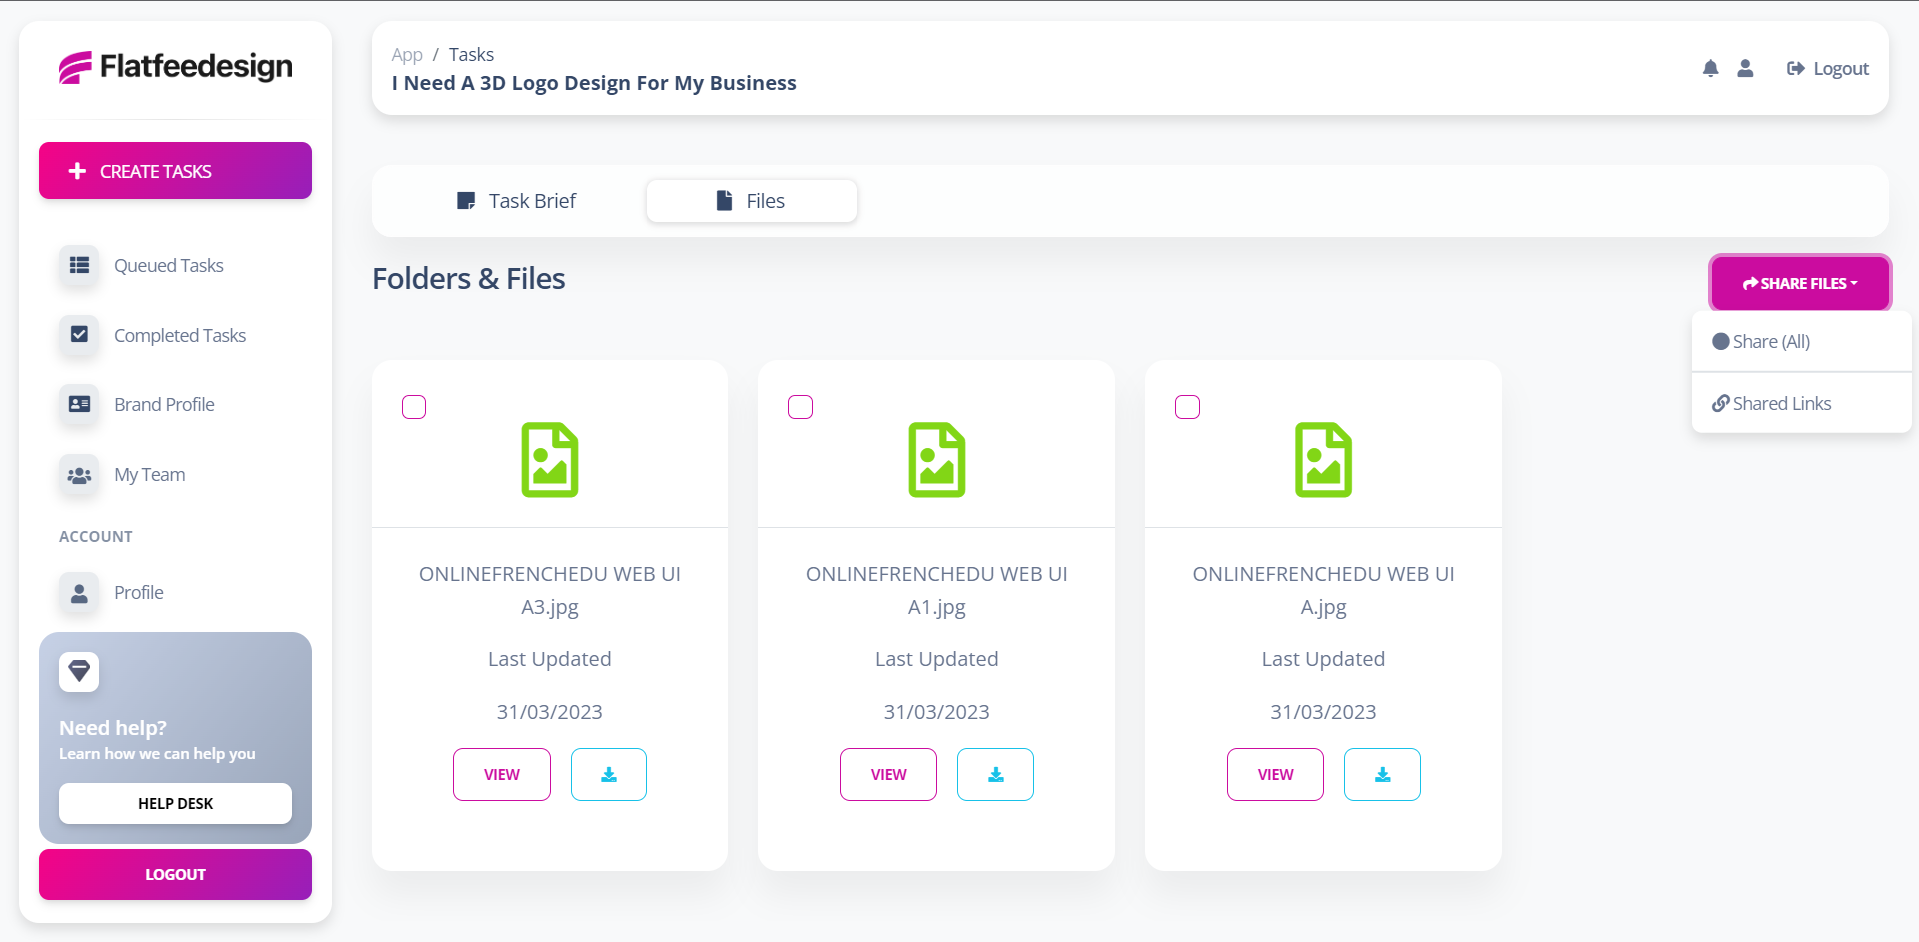Screen dimensions: 1919x942
Task: Click Create Tasks button
Action: tap(175, 171)
